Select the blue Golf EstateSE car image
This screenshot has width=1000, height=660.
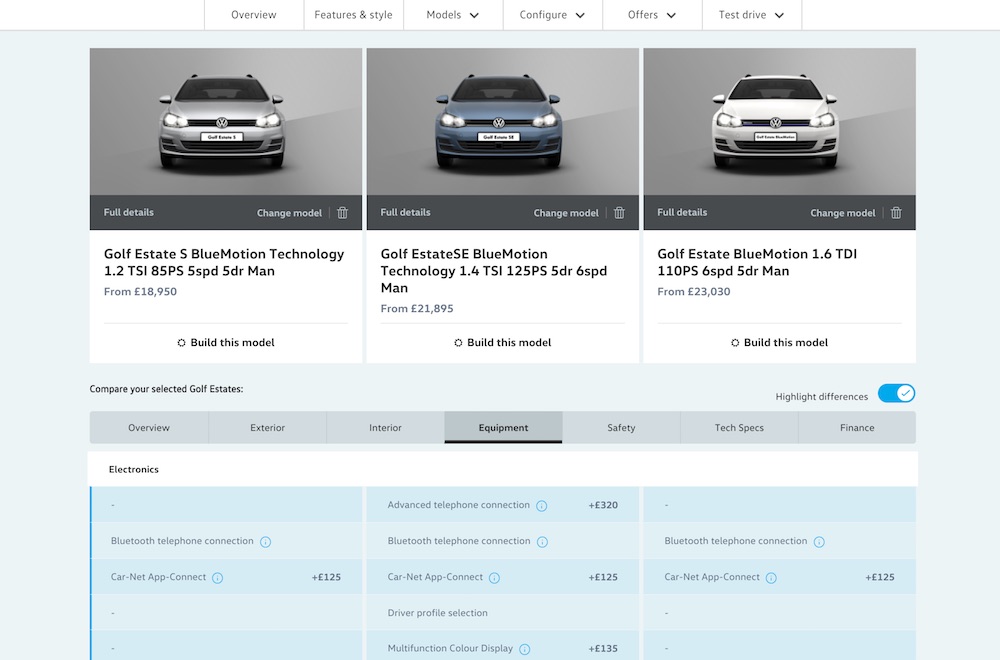coord(503,122)
